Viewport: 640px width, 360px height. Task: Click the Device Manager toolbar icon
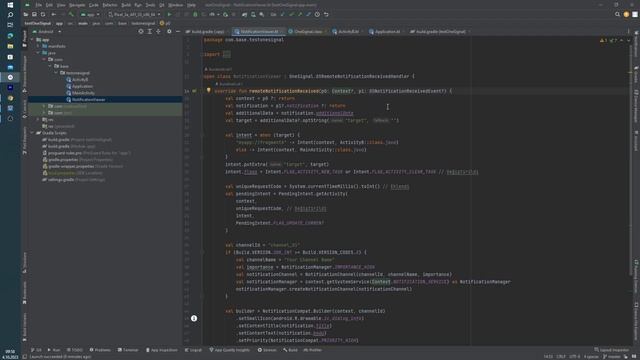(253, 14)
